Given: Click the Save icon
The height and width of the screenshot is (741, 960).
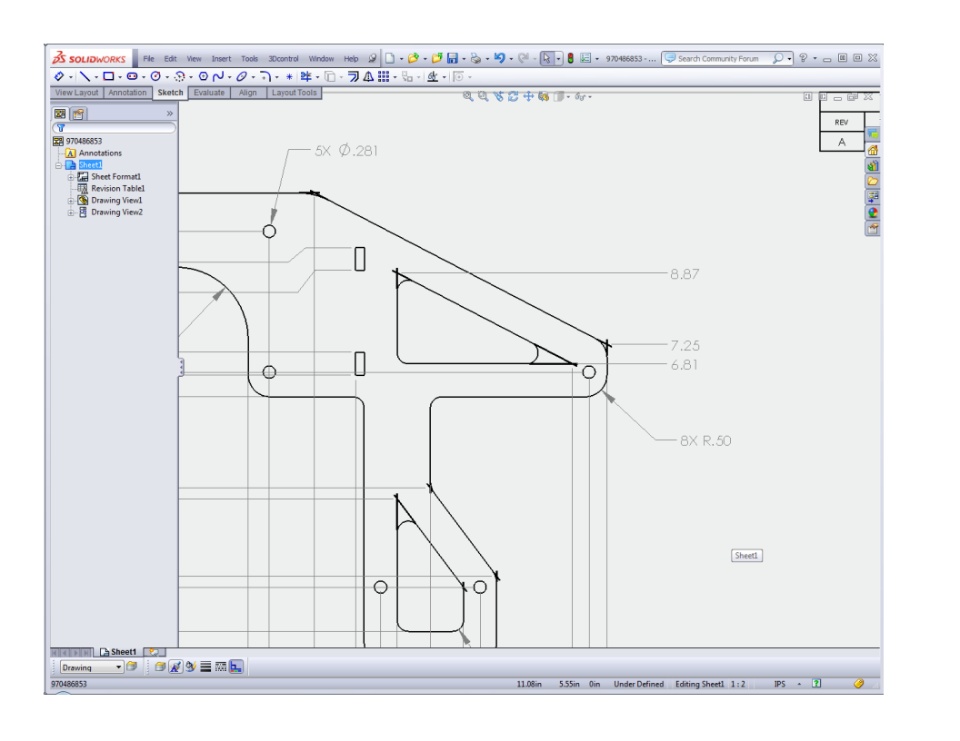Looking at the screenshot, I should click(452, 58).
